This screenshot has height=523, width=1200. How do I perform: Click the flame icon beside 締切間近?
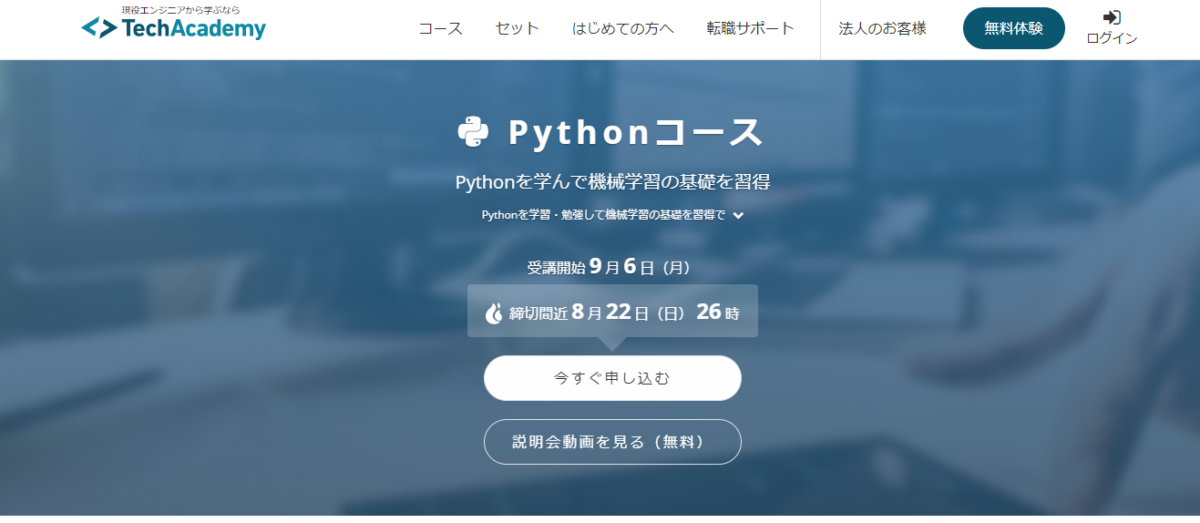[494, 313]
